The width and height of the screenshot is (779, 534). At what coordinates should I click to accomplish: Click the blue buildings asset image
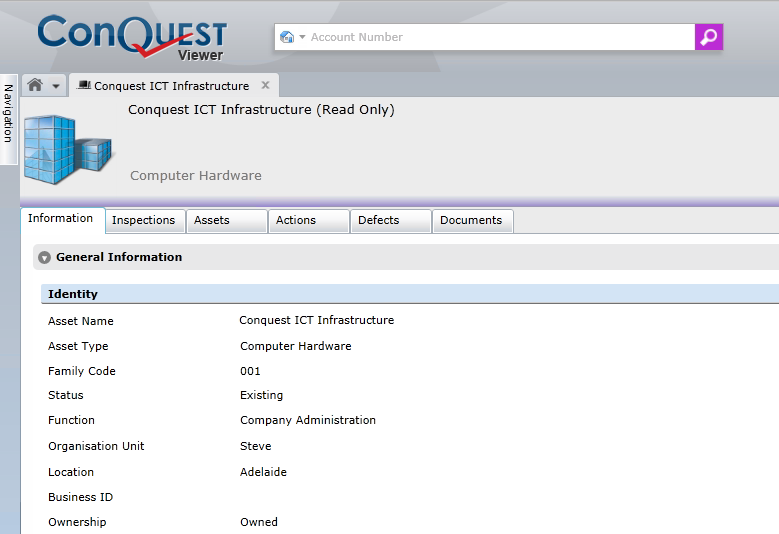click(x=68, y=150)
